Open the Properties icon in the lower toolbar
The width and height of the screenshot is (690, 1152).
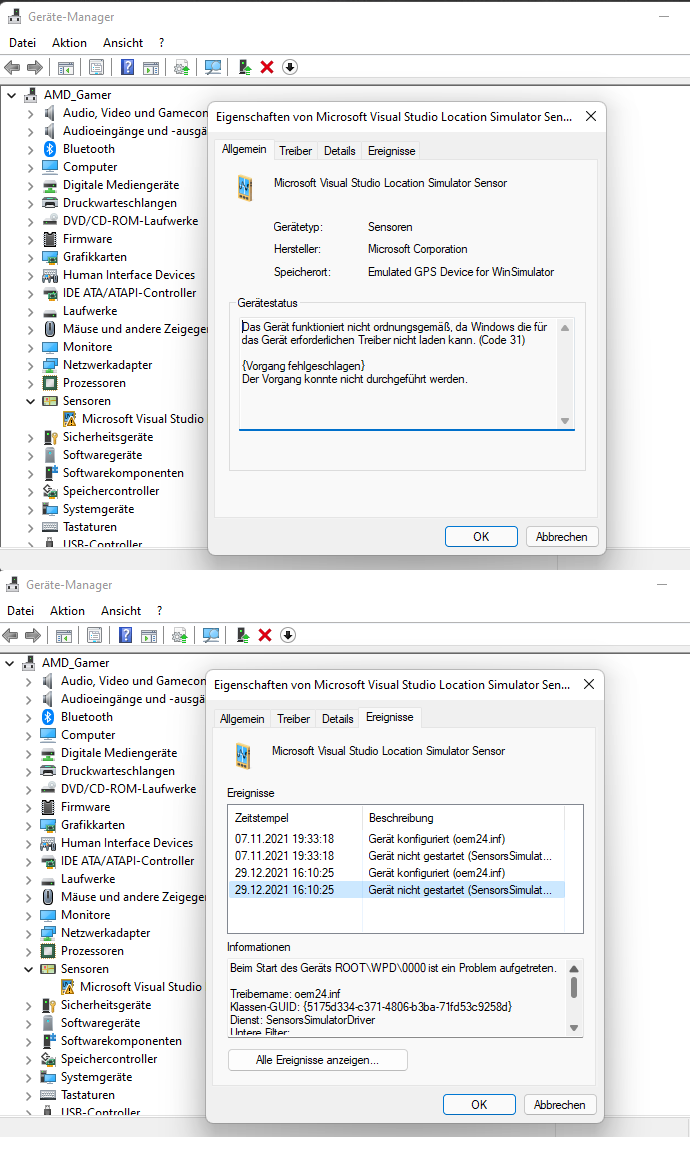tap(94, 636)
